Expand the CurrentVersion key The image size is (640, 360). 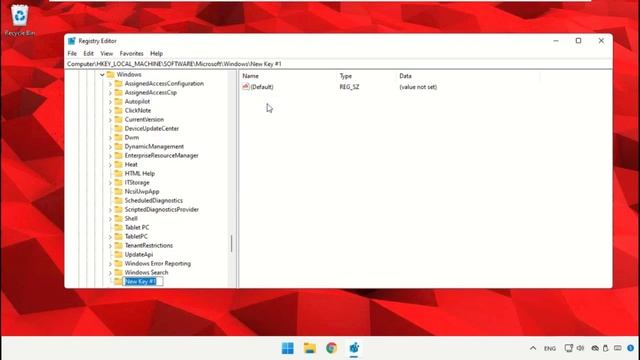[x=110, y=120]
